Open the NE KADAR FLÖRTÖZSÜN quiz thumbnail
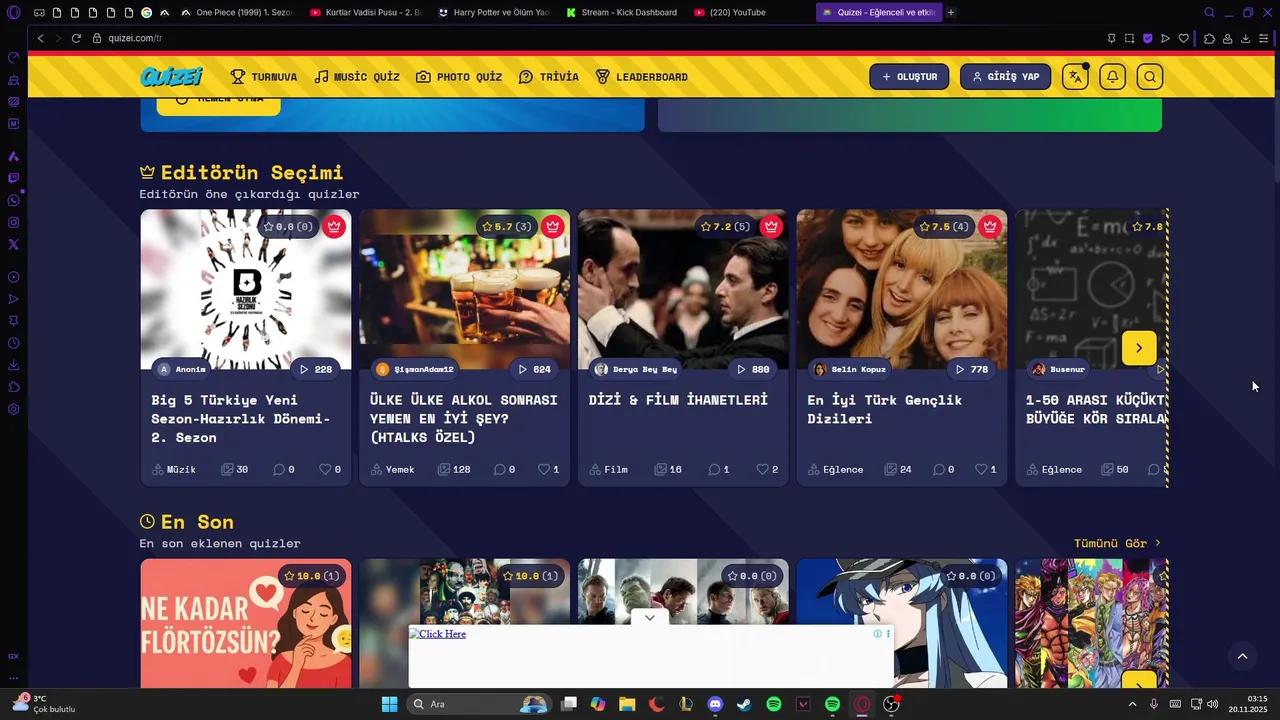This screenshot has height=720, width=1280. tap(245, 623)
